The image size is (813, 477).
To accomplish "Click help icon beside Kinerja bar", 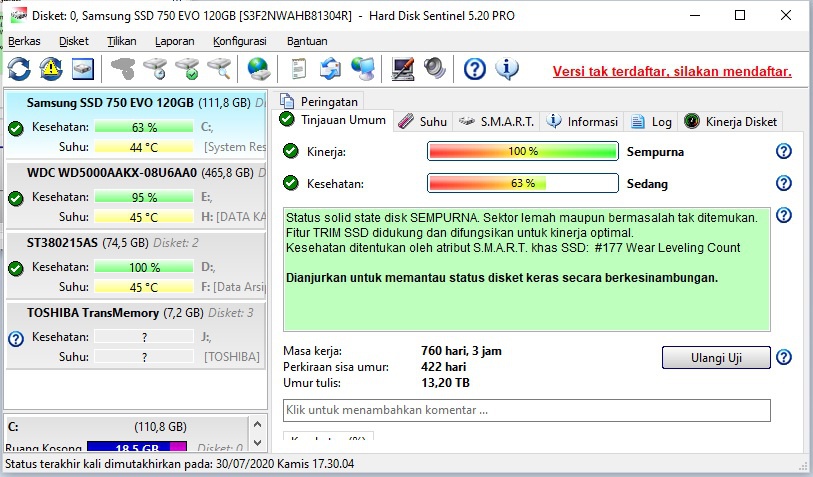I will [x=783, y=151].
